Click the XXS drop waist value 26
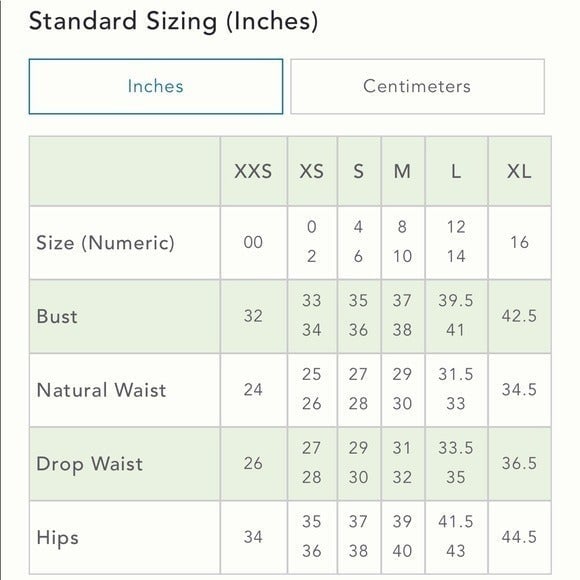The width and height of the screenshot is (580, 580). 253,463
